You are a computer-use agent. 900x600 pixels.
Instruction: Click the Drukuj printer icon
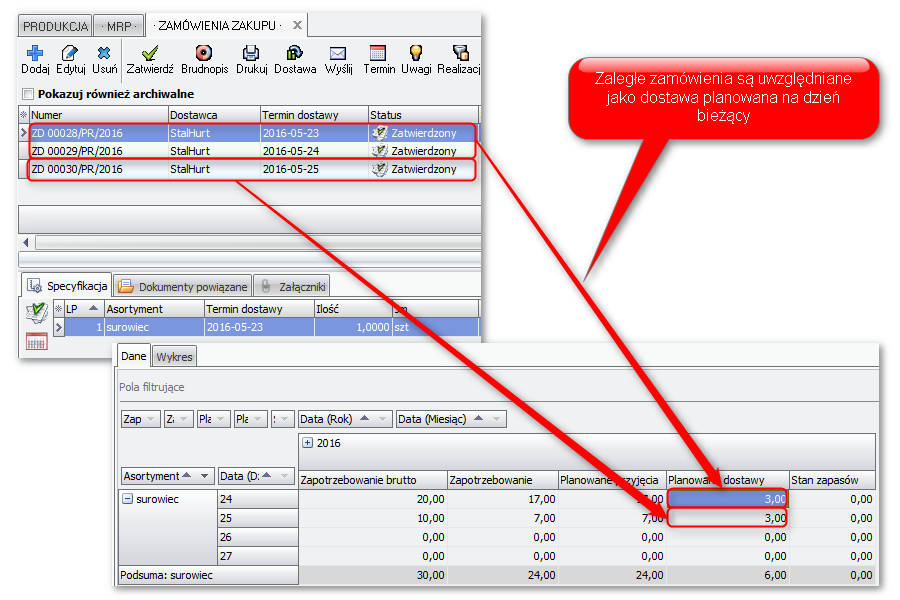pyautogui.click(x=251, y=53)
